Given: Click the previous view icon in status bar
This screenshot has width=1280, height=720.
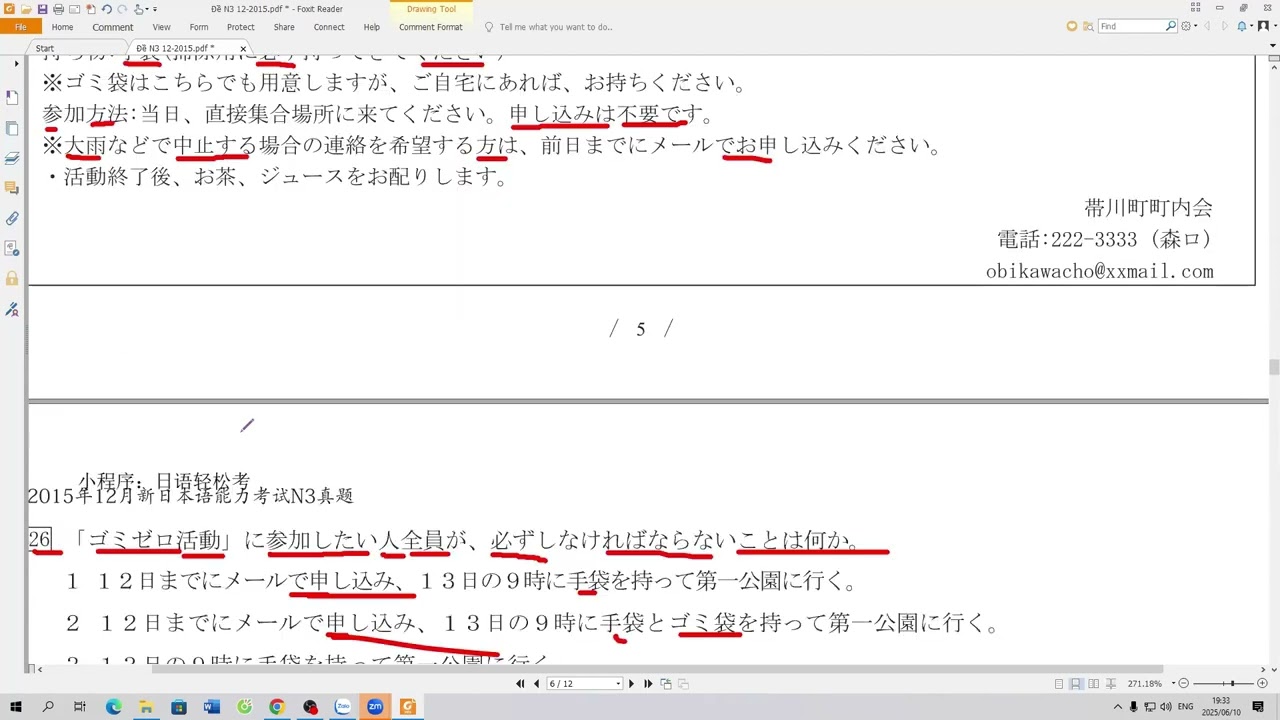Looking at the screenshot, I should pyautogui.click(x=666, y=683).
